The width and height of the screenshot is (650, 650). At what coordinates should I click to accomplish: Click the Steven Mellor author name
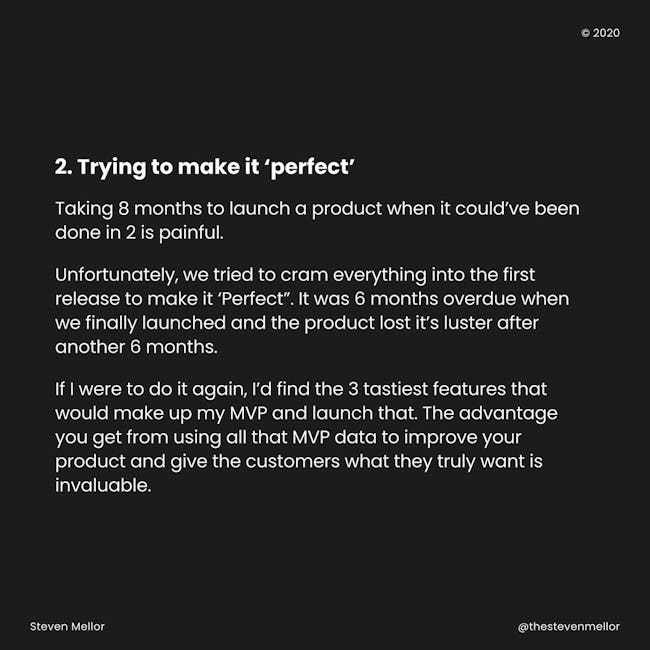pyautogui.click(x=67, y=626)
